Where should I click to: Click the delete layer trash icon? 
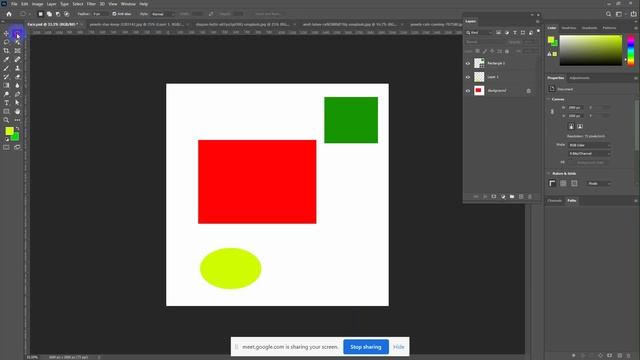[530, 197]
